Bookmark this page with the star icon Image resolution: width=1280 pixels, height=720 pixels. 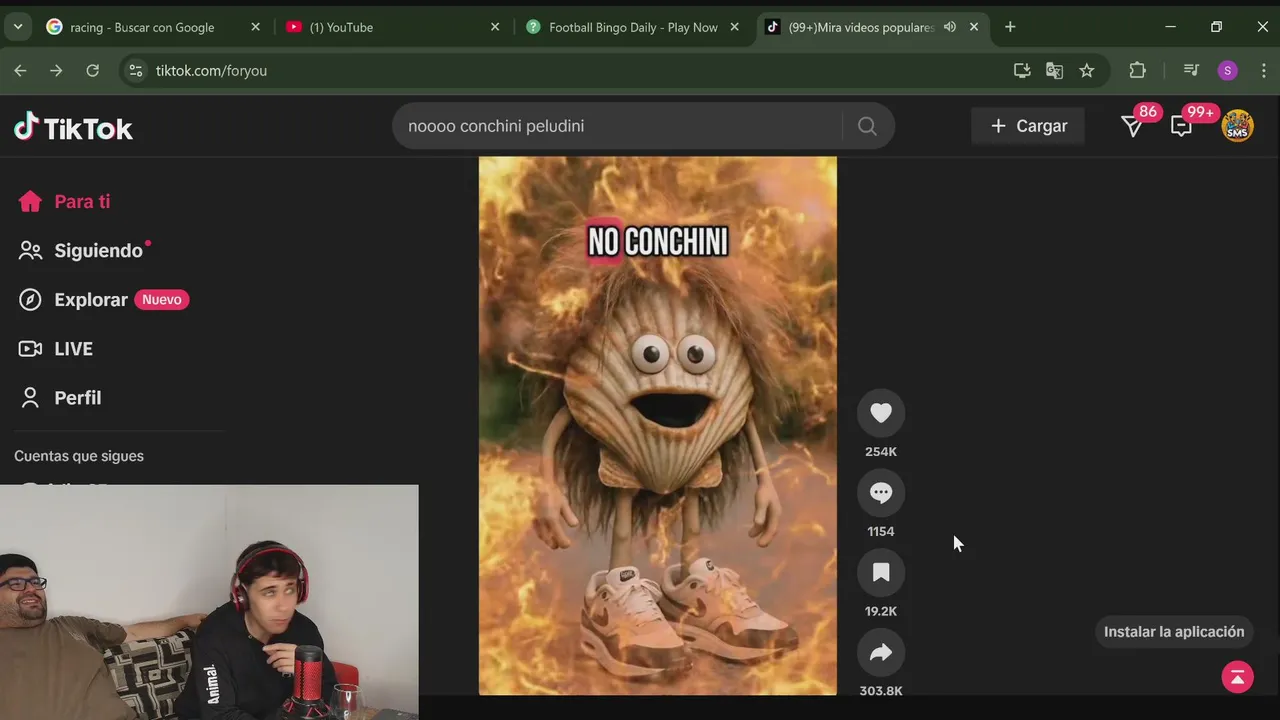[1087, 70]
